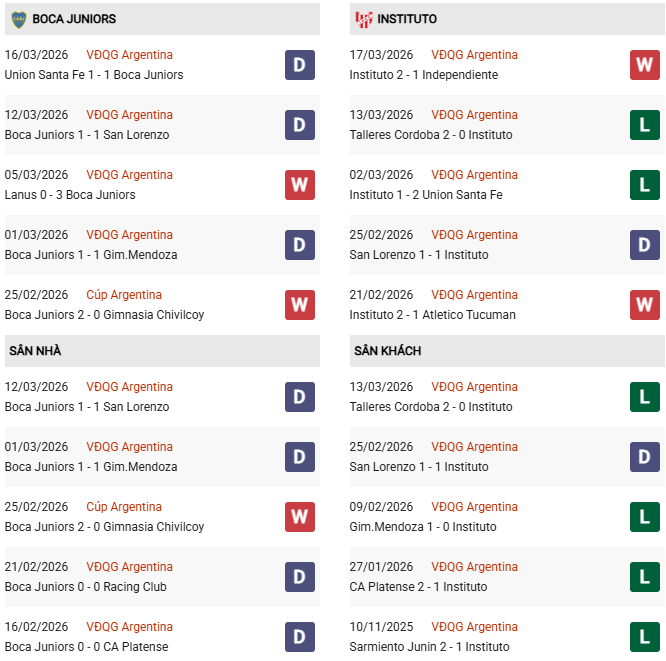
Task: Click win badge for Instituto vs Independiente
Action: pos(644,65)
